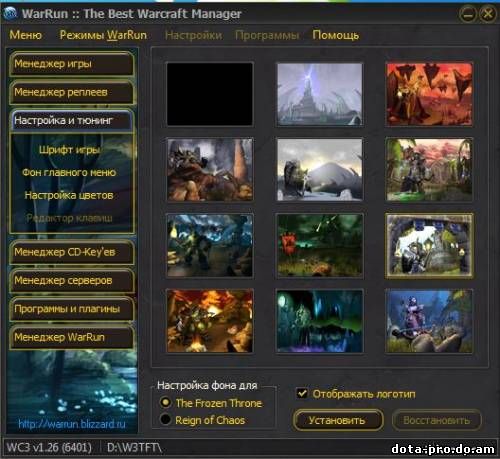Pick the red floating rocks Outland background
The image size is (500, 459).
[429, 94]
